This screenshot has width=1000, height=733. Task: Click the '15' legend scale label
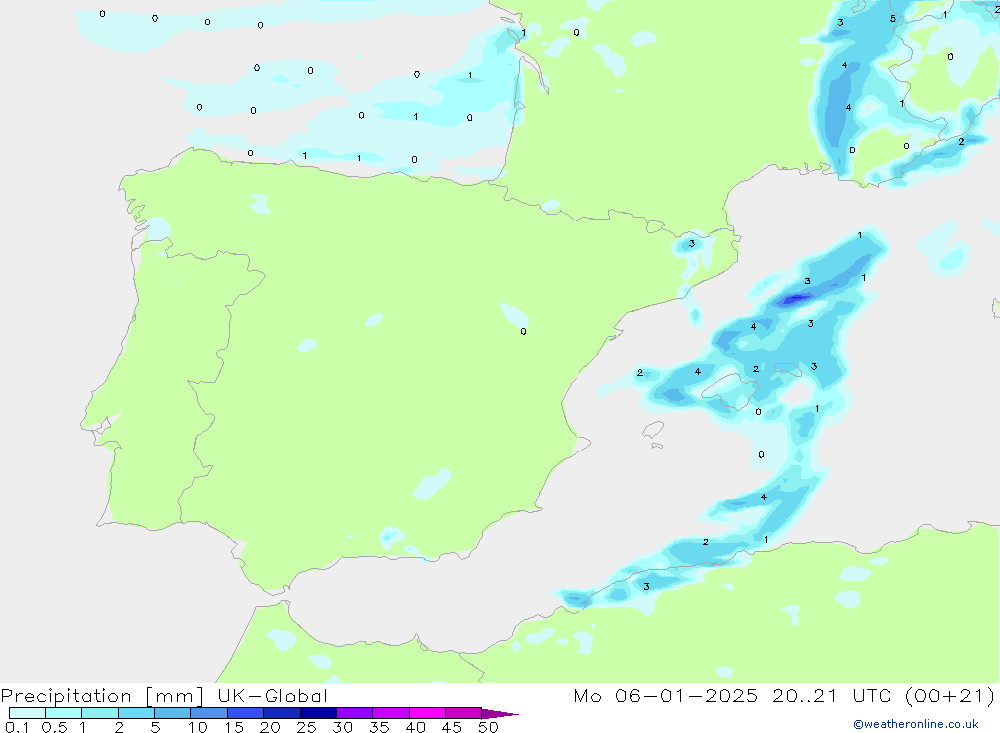coord(234,727)
